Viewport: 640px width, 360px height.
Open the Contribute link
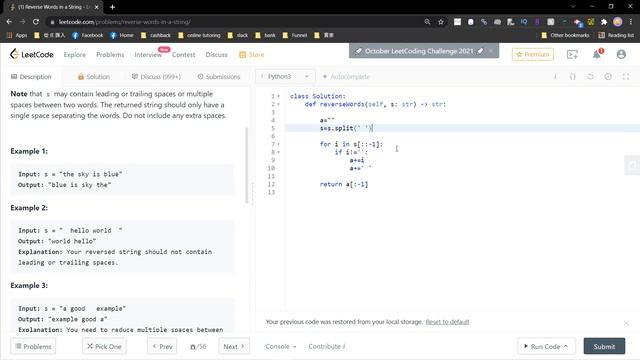(327, 347)
